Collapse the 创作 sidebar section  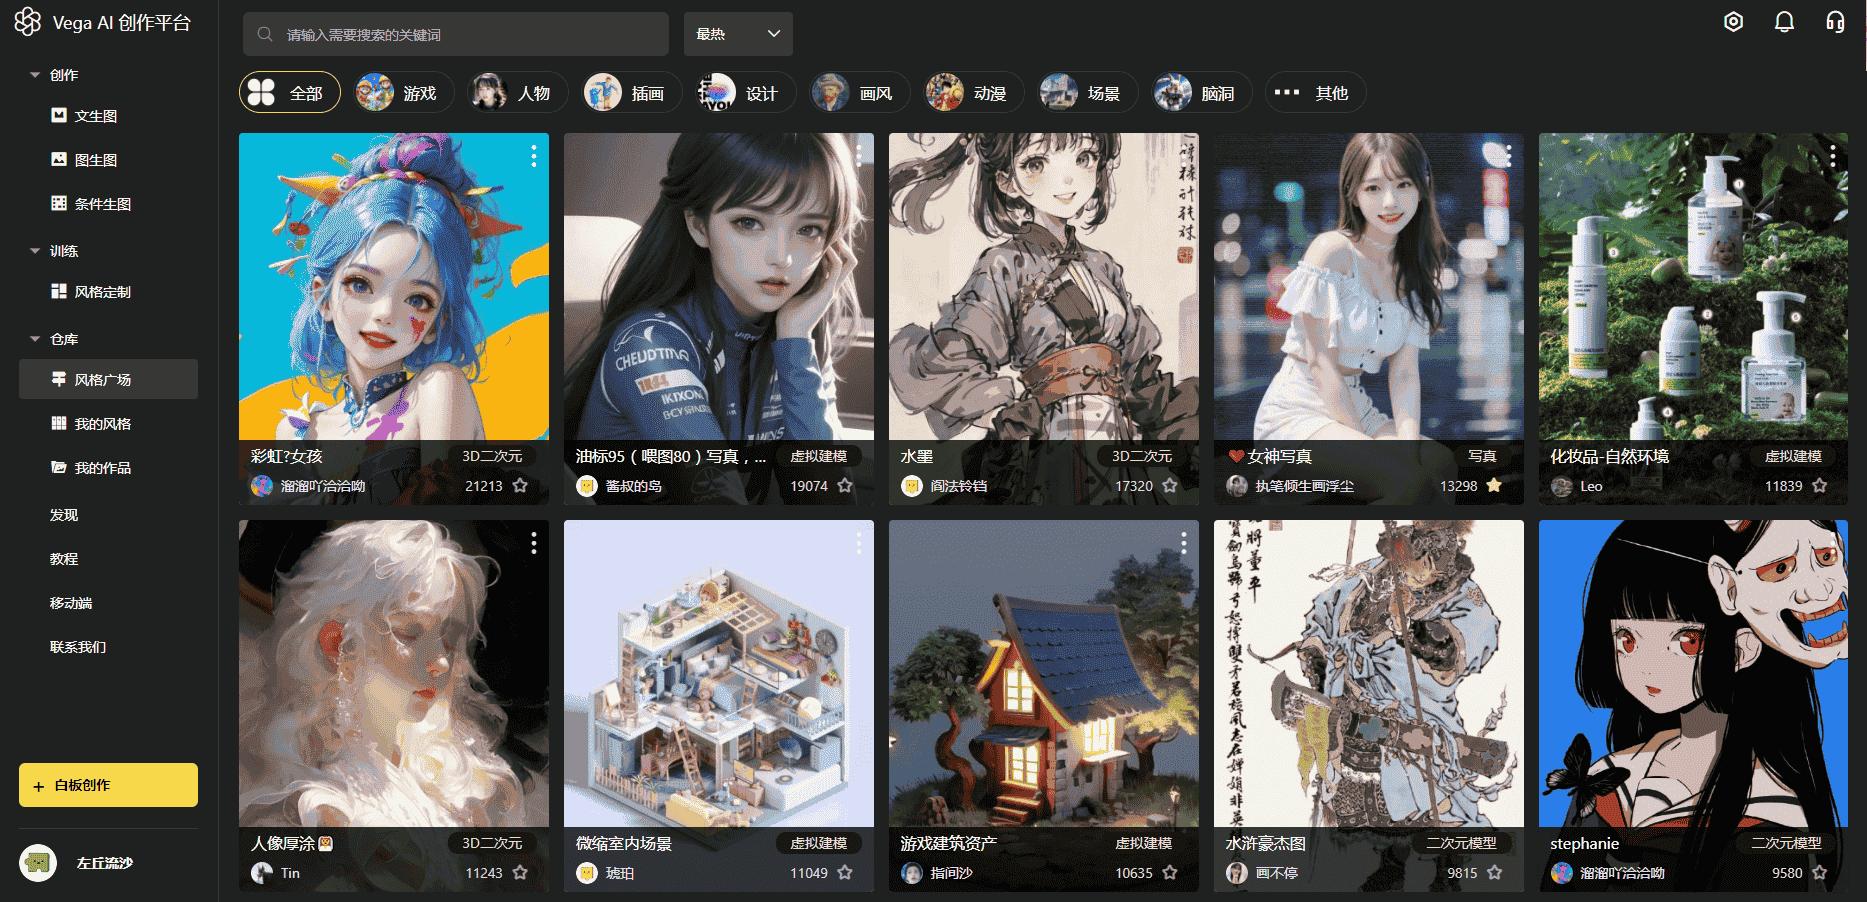(35, 75)
